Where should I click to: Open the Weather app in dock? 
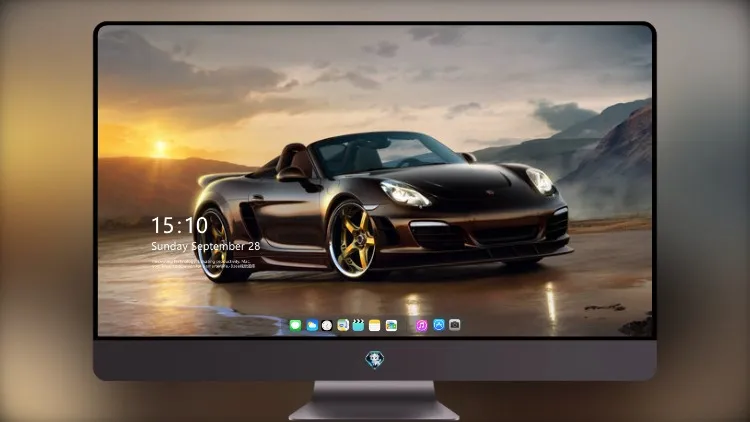[311, 325]
